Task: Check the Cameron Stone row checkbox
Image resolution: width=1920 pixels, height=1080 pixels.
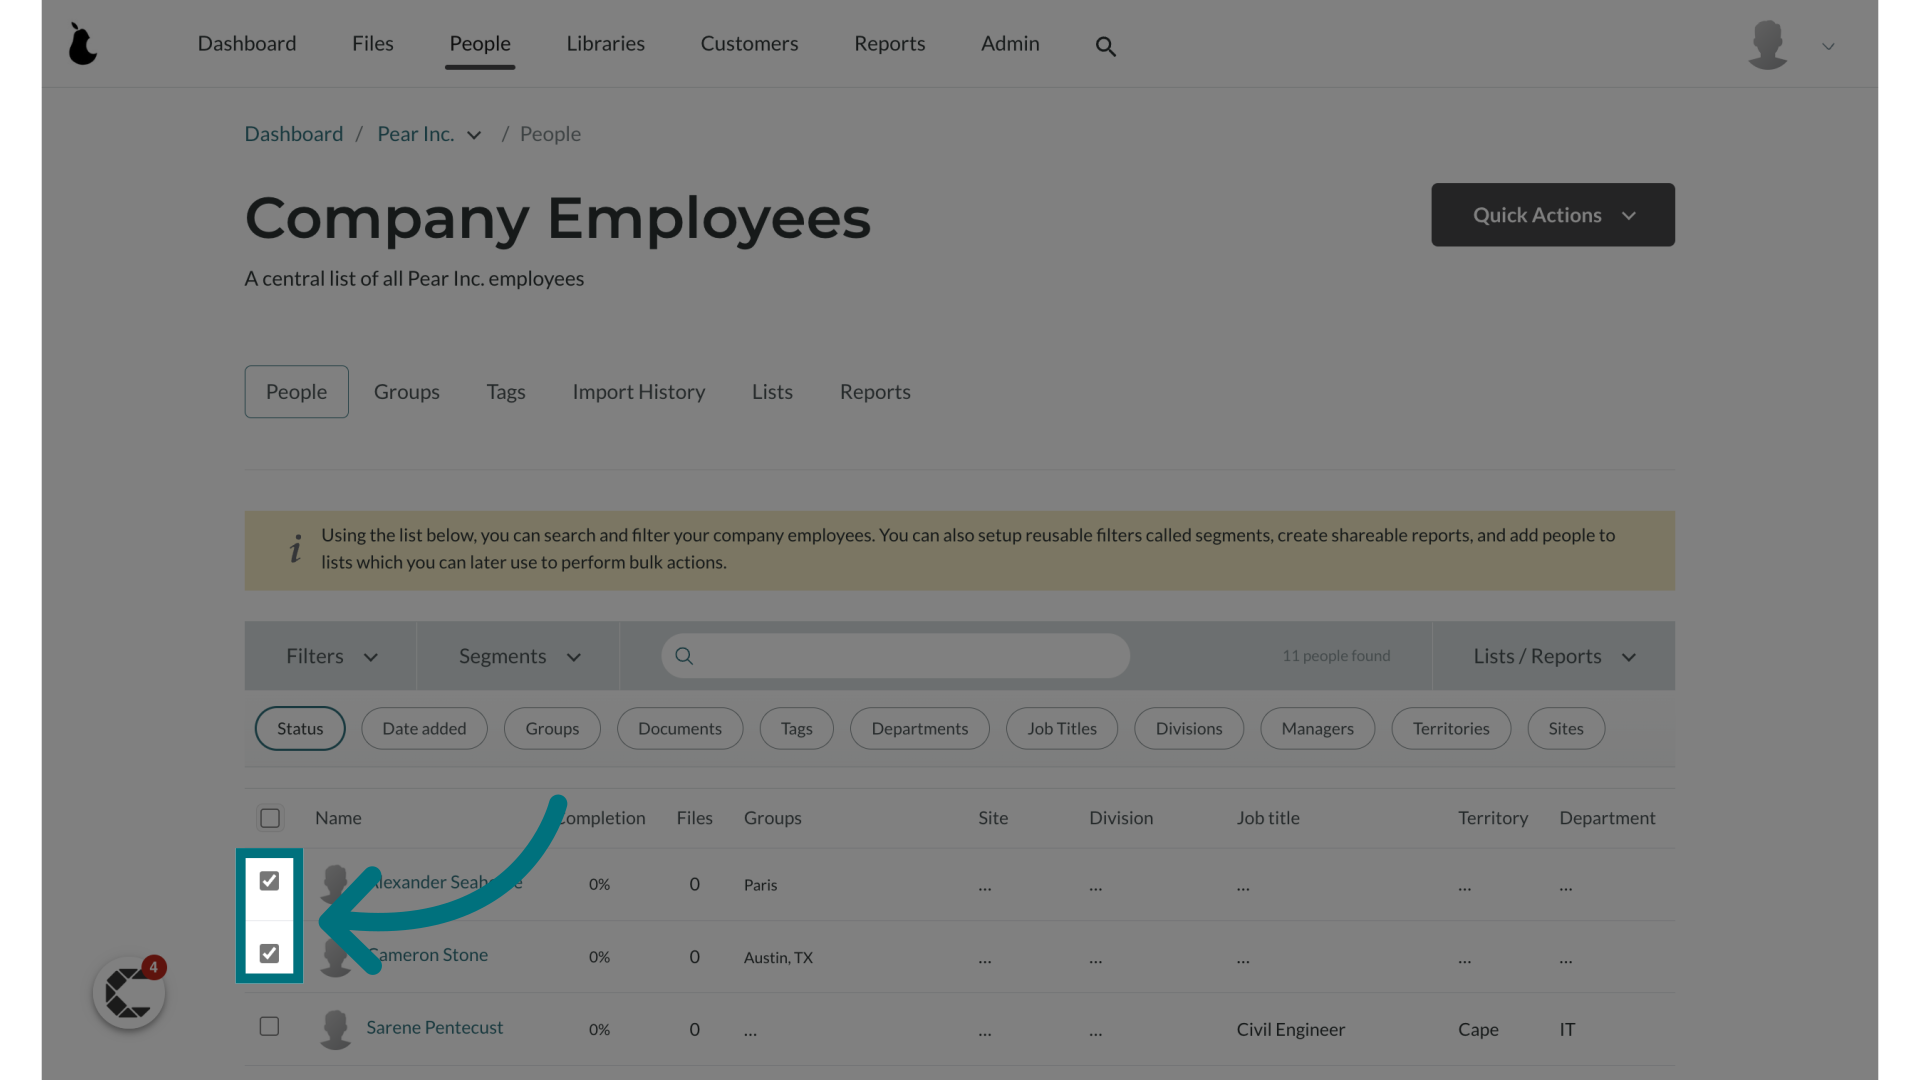Action: [270, 953]
